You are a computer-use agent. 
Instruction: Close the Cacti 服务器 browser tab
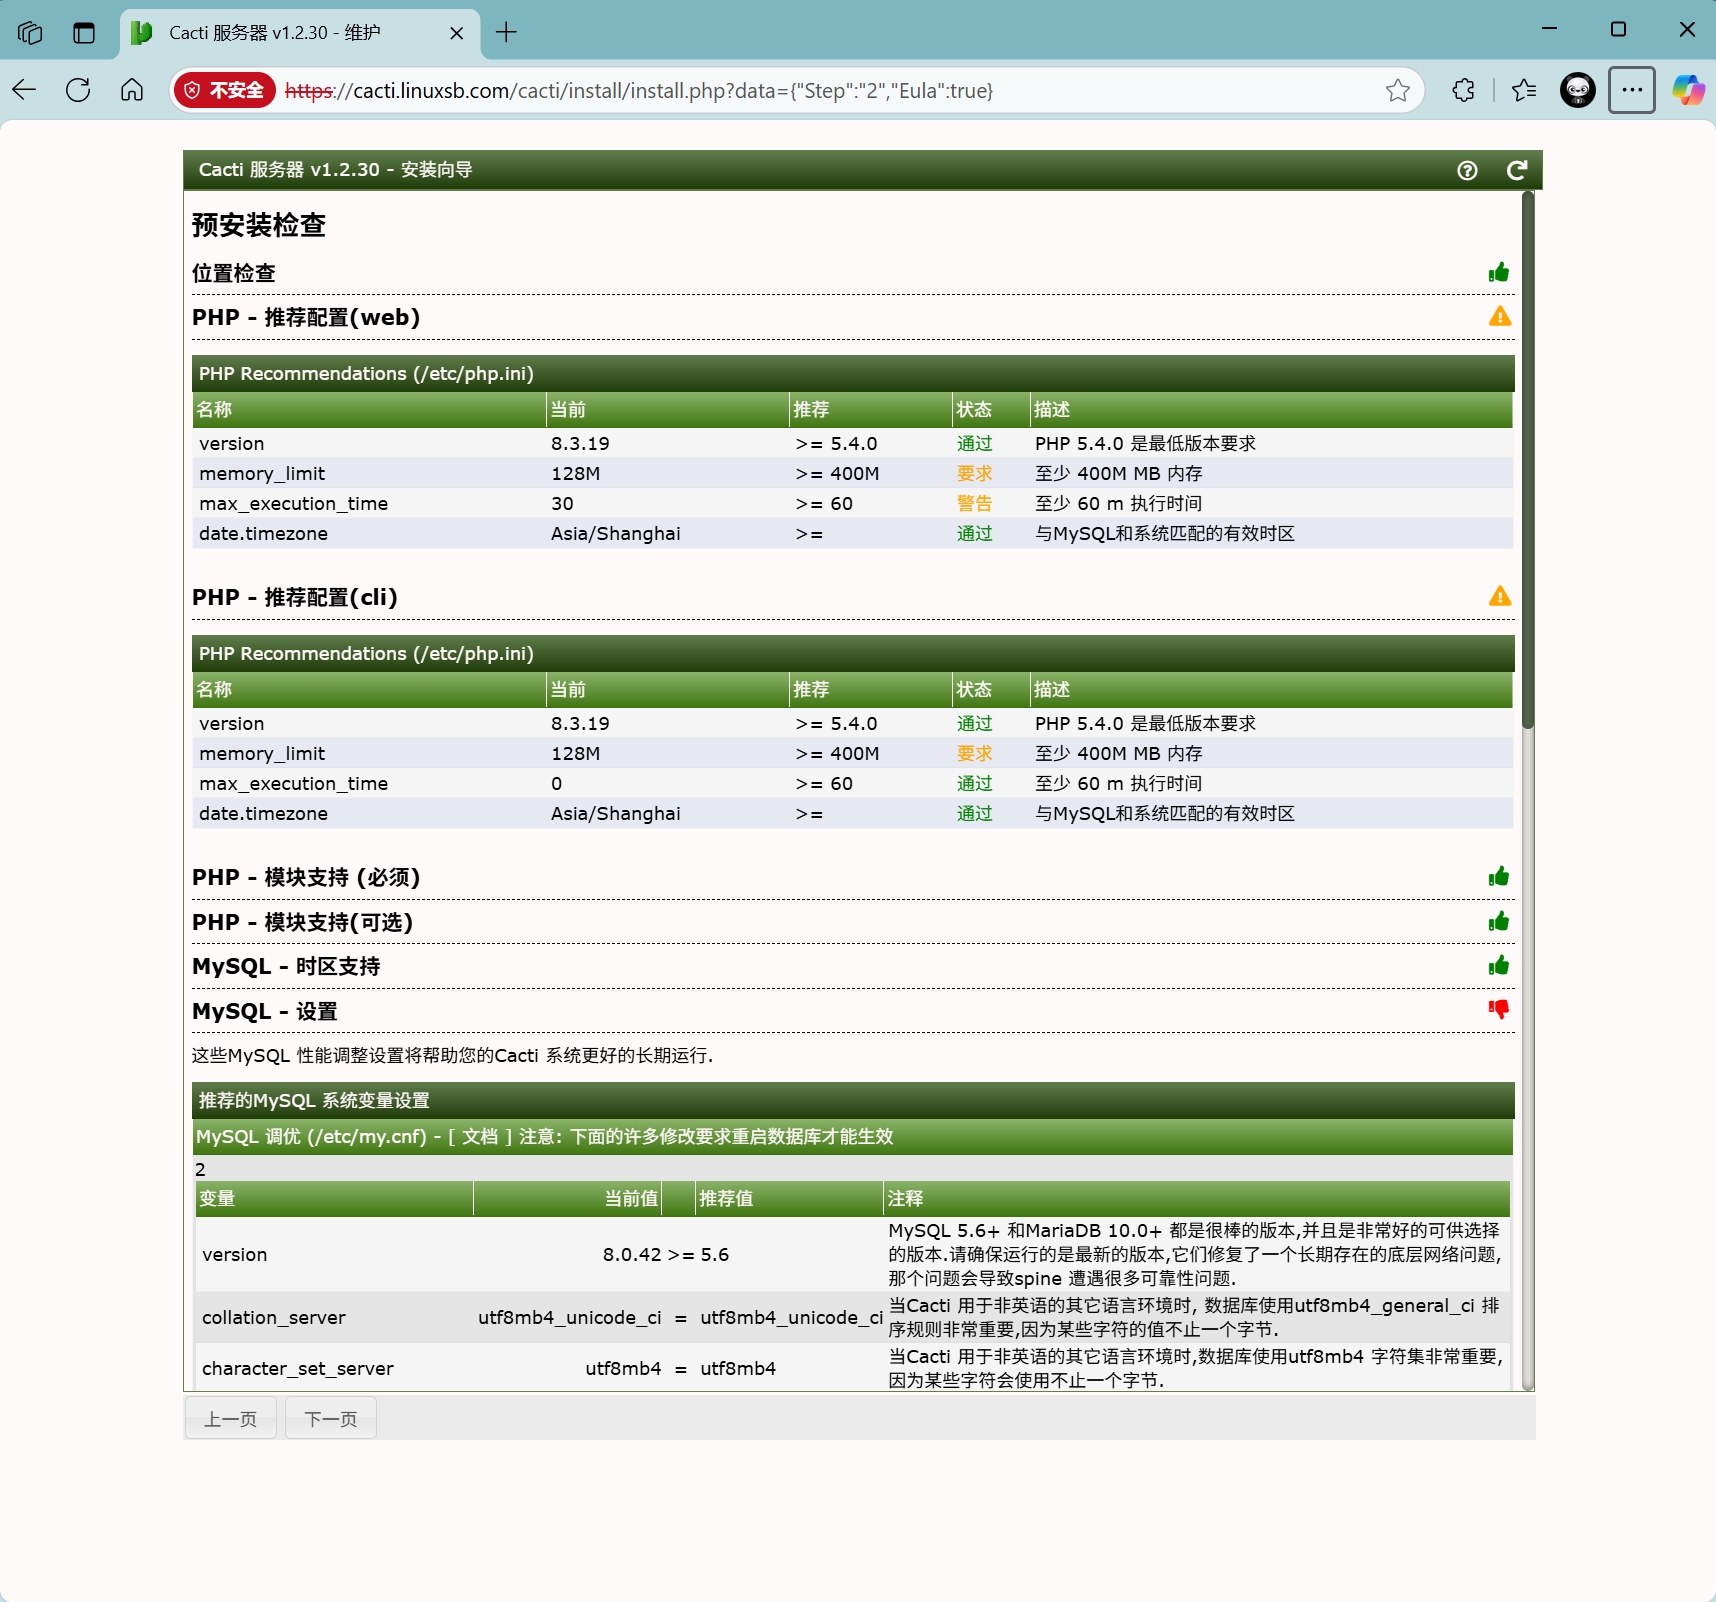pos(457,33)
